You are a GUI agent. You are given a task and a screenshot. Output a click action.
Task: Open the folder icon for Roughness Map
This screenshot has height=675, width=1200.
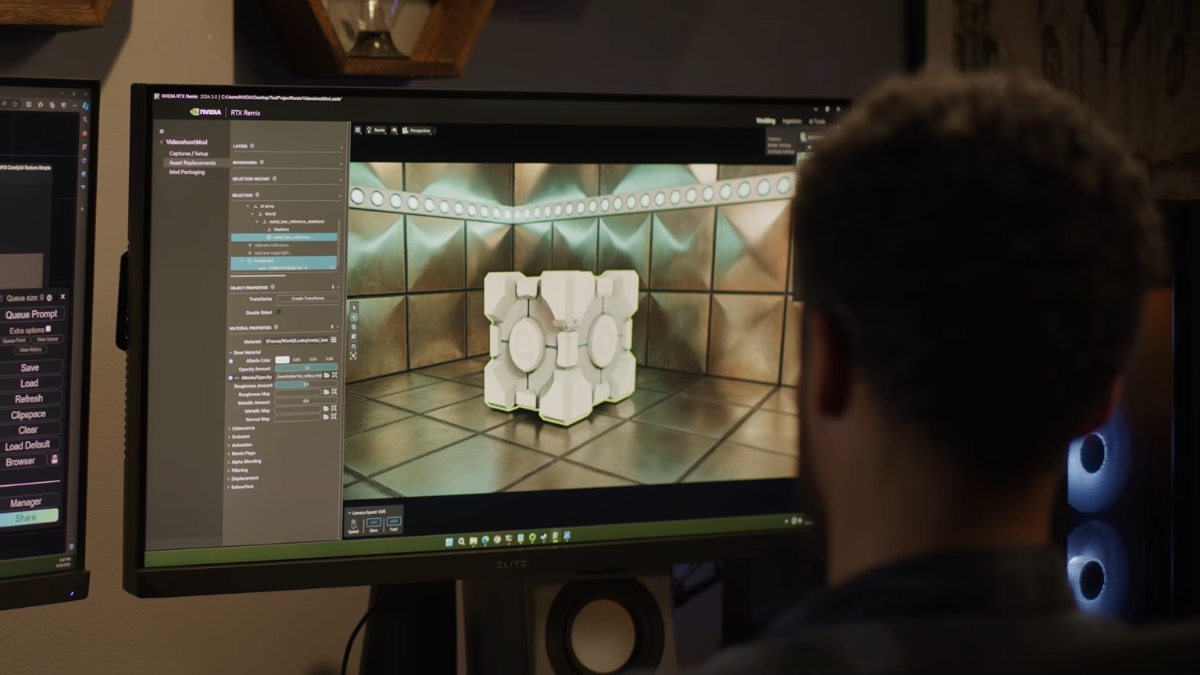click(326, 392)
